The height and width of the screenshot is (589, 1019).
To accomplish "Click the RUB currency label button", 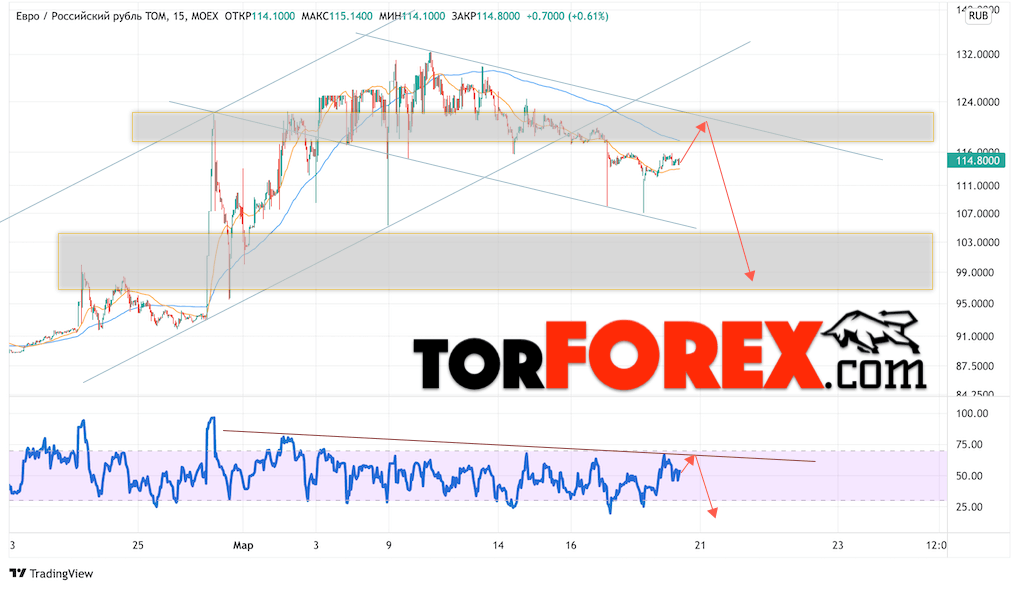I will click(978, 16).
